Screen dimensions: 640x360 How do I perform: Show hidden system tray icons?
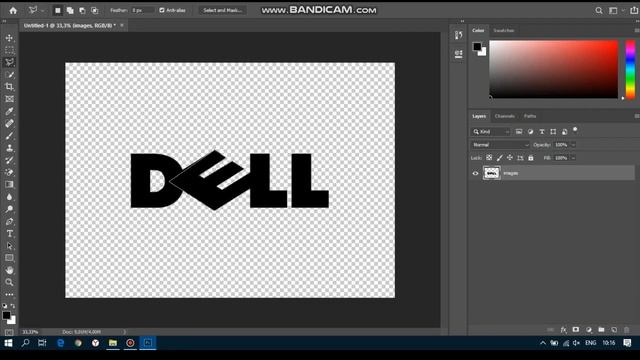pyautogui.click(x=542, y=343)
